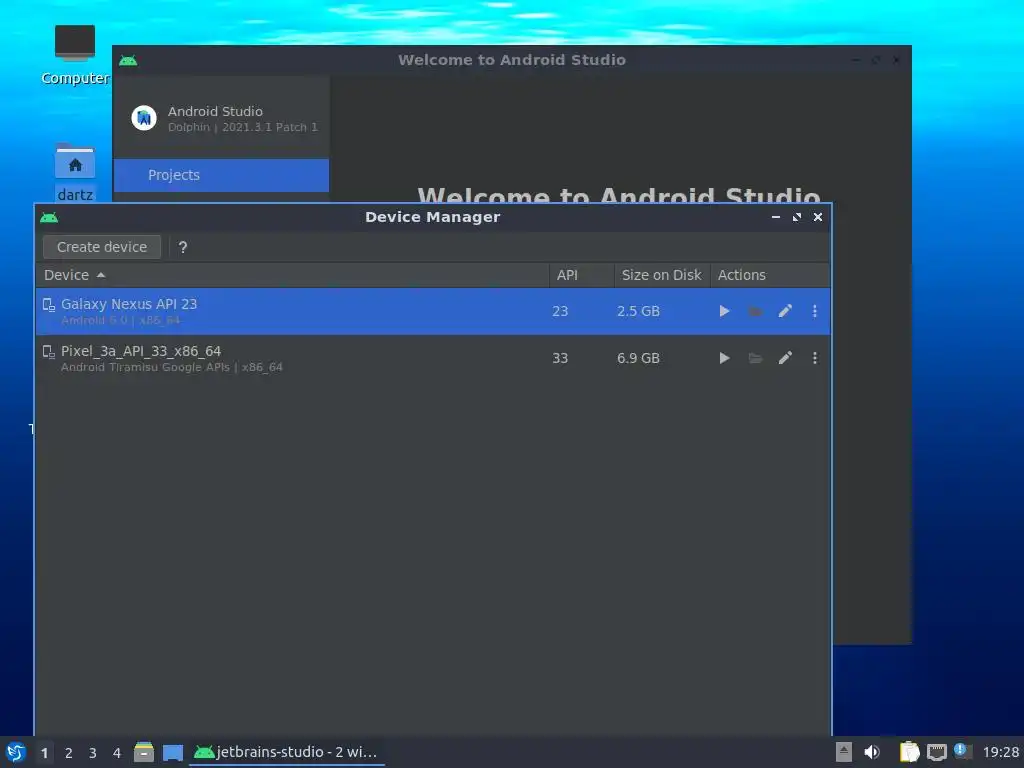The height and width of the screenshot is (768, 1024).
Task: Open the clipboard tray icon
Action: [909, 752]
